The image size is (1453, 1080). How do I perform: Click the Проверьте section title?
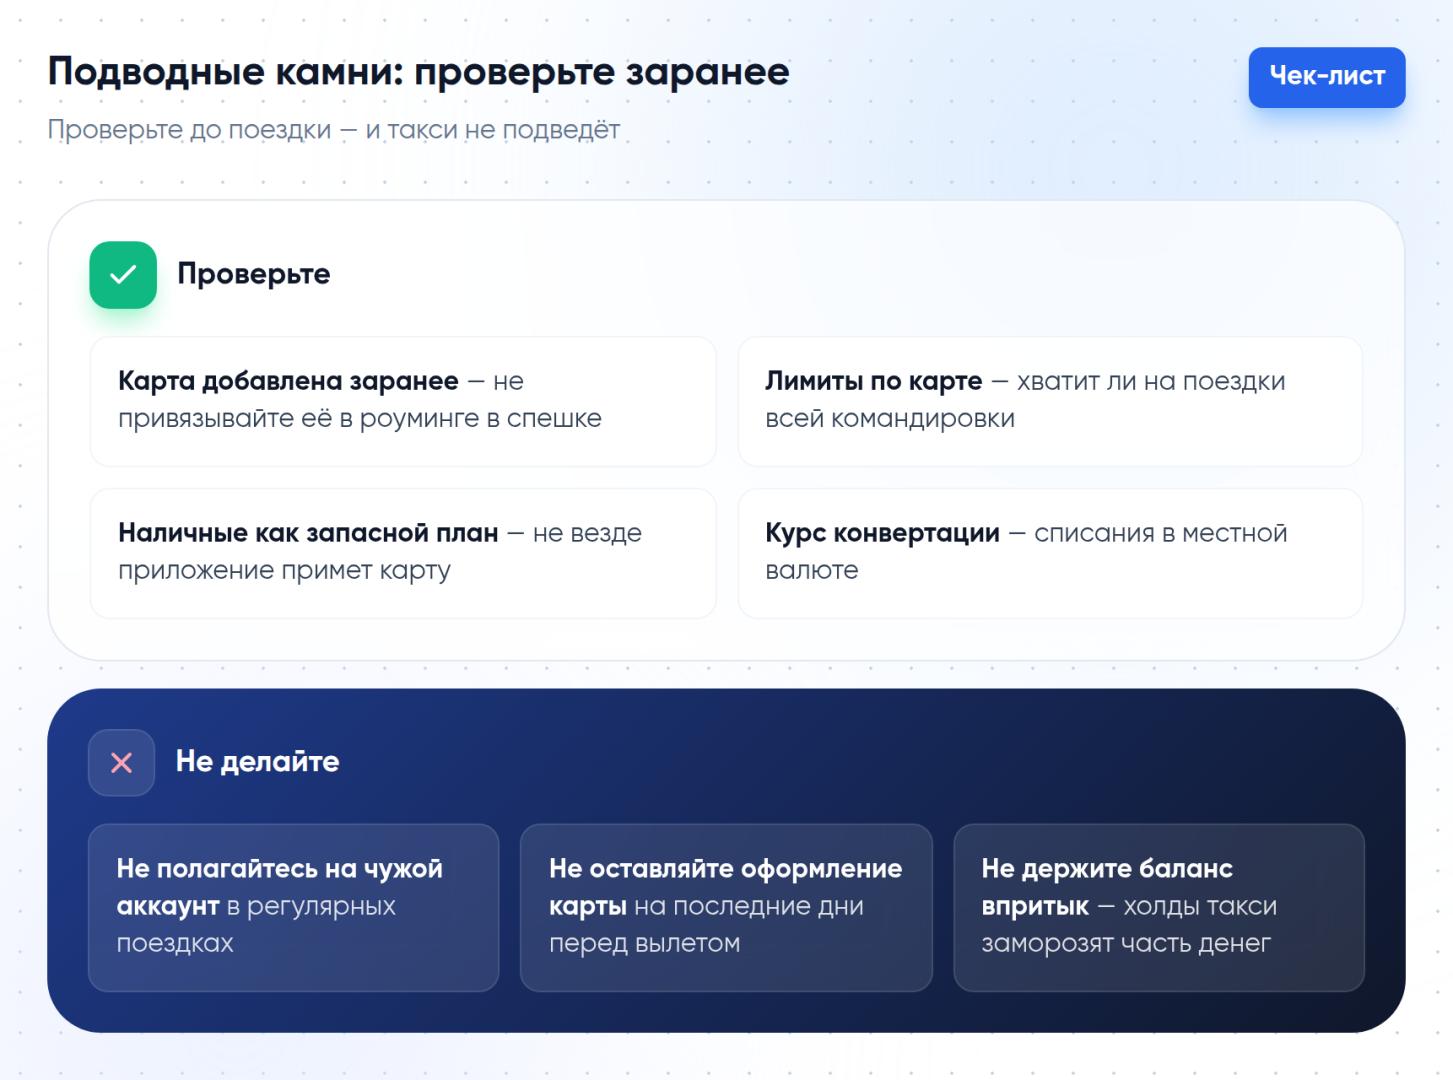point(254,274)
